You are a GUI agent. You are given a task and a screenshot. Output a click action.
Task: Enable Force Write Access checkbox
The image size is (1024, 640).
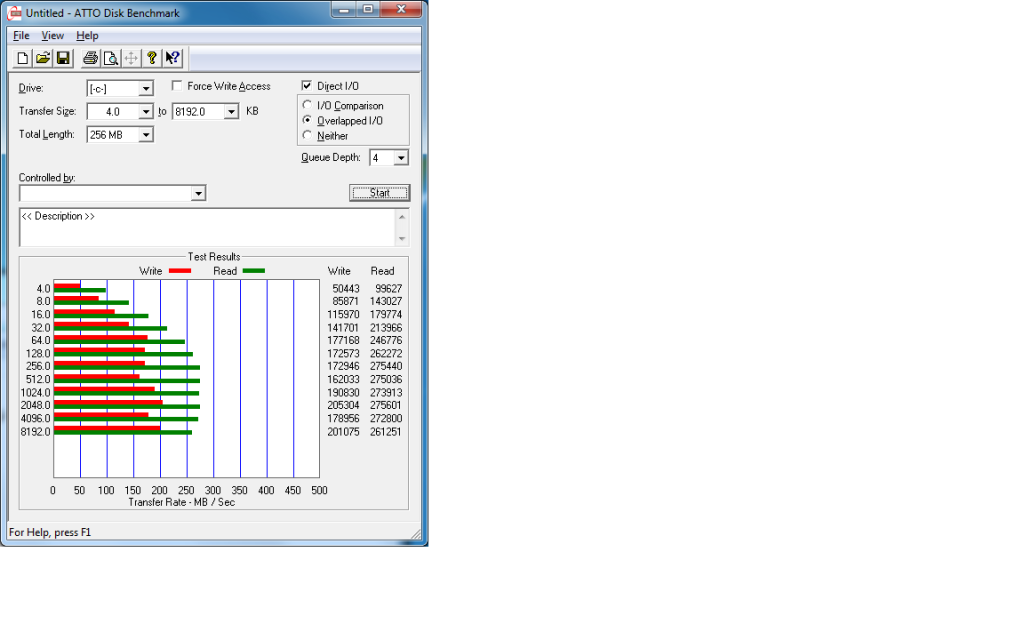click(178, 87)
